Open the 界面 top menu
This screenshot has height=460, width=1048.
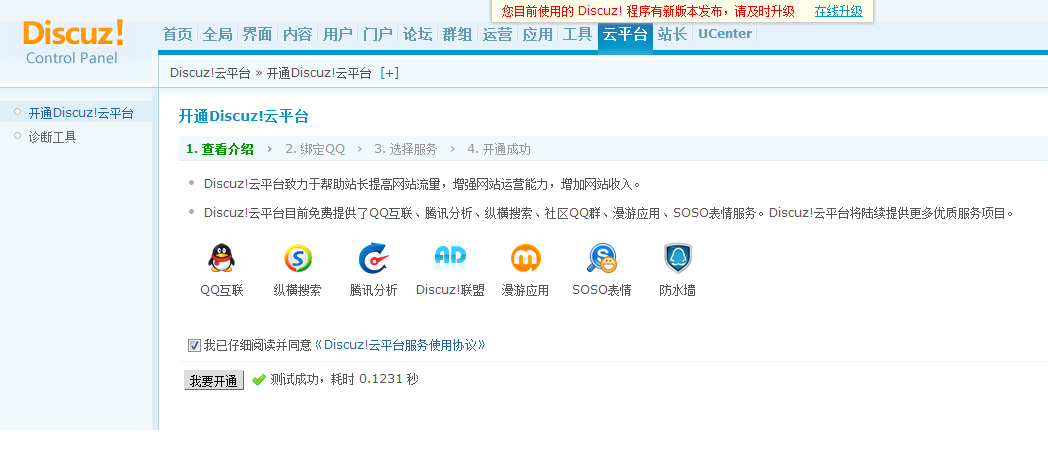coord(257,34)
